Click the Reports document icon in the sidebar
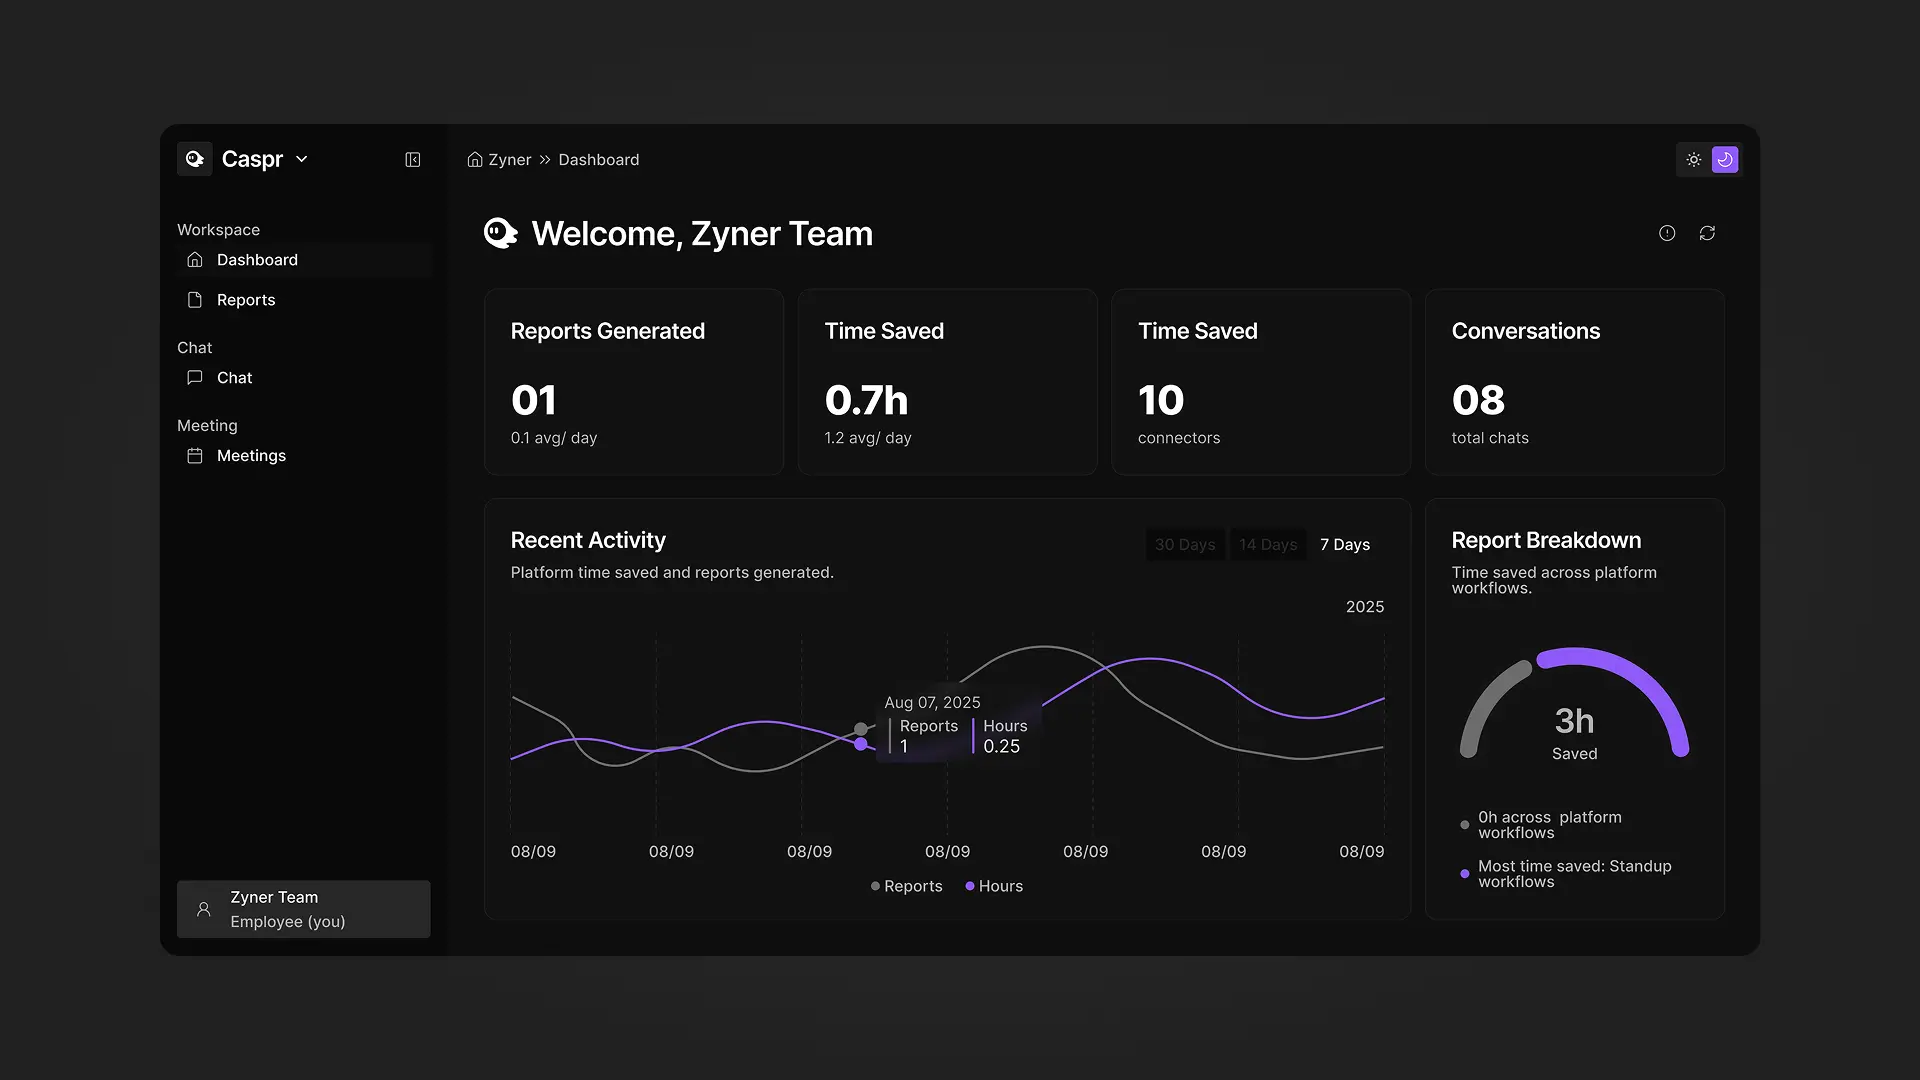 coord(195,300)
